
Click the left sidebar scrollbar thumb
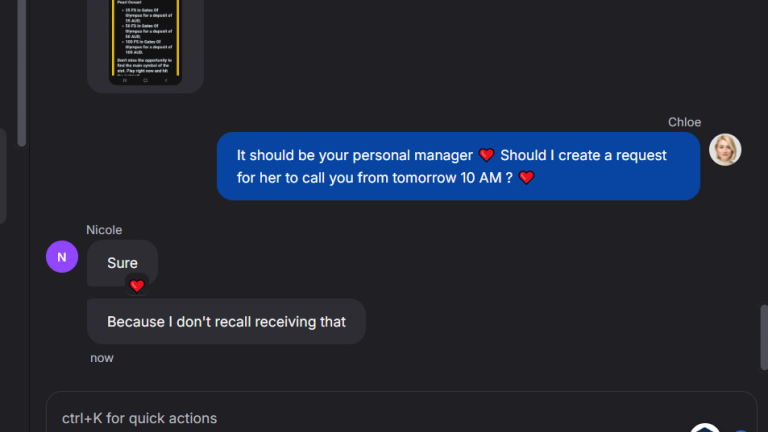pos(22,73)
